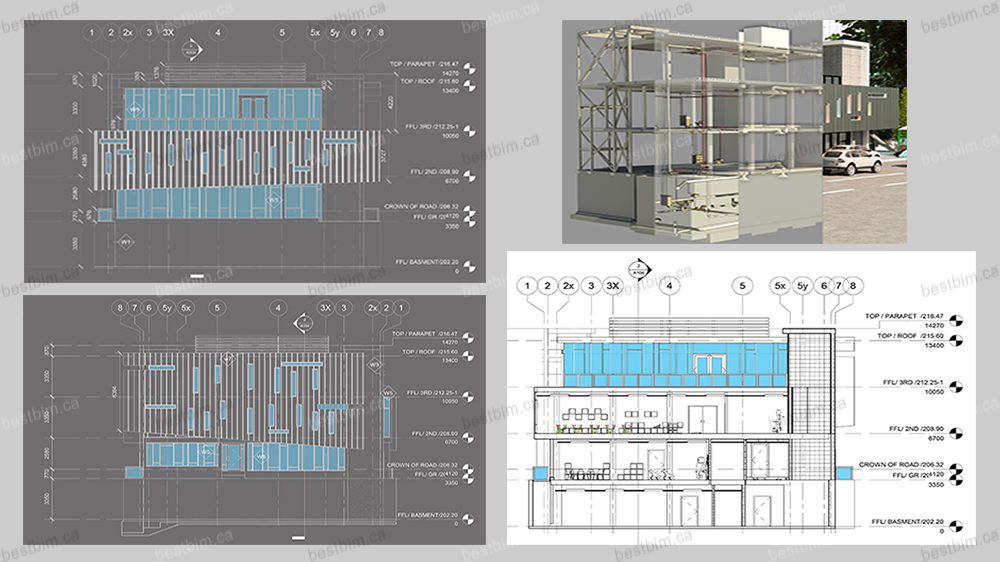Select grid bubble 8 in upper gray elevation
Screen dimensions: 1000x562
point(381,32)
